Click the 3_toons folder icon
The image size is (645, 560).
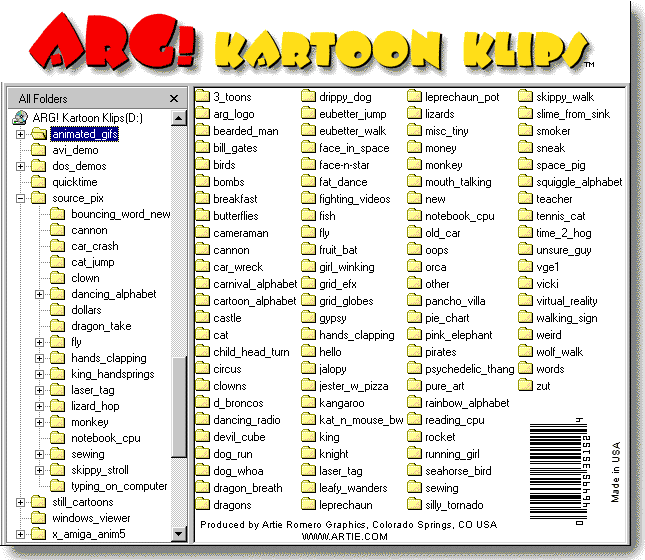point(202,97)
